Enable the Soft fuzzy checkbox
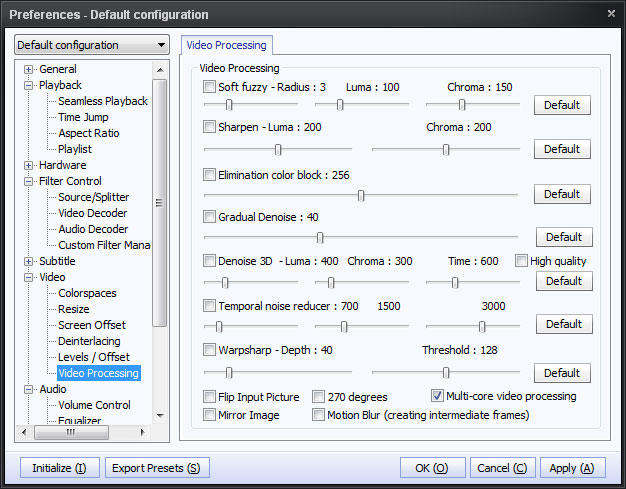626x489 pixels. click(209, 87)
